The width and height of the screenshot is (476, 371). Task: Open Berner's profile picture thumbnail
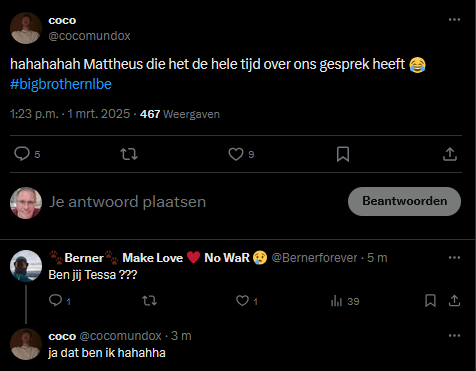coord(26,266)
